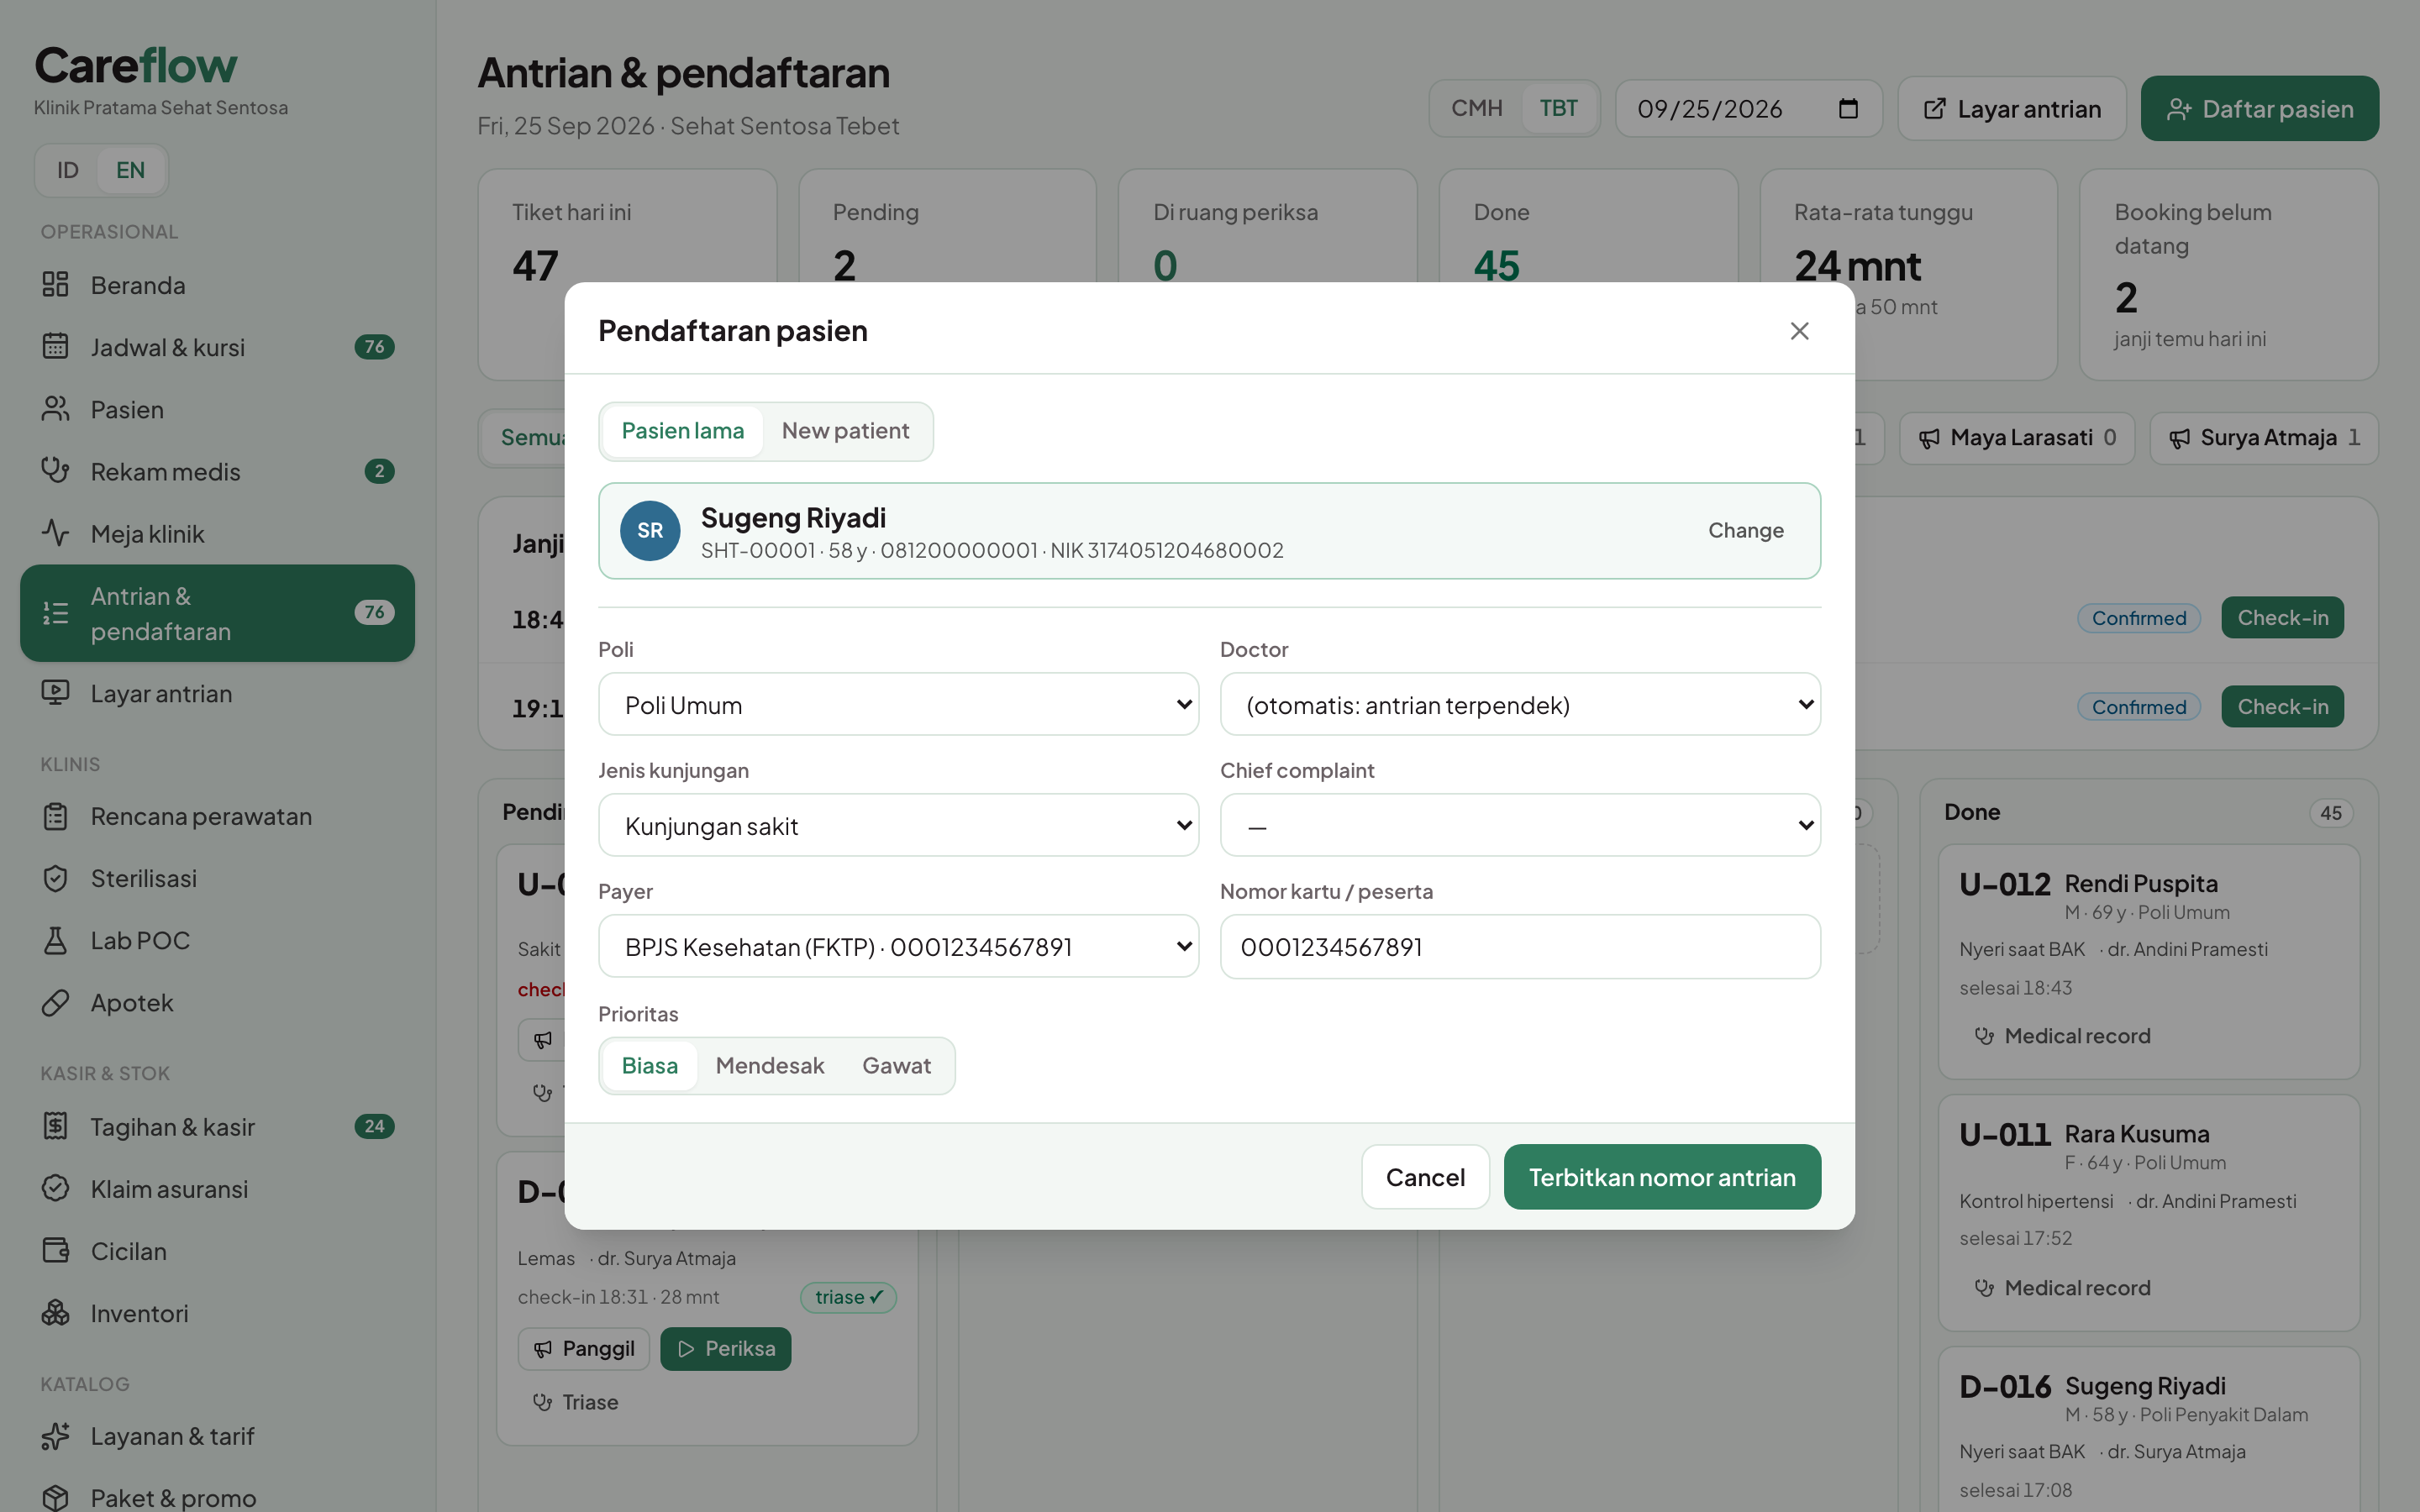Open the calendar picker in the date field
The image size is (2420, 1512).
(x=1848, y=108)
